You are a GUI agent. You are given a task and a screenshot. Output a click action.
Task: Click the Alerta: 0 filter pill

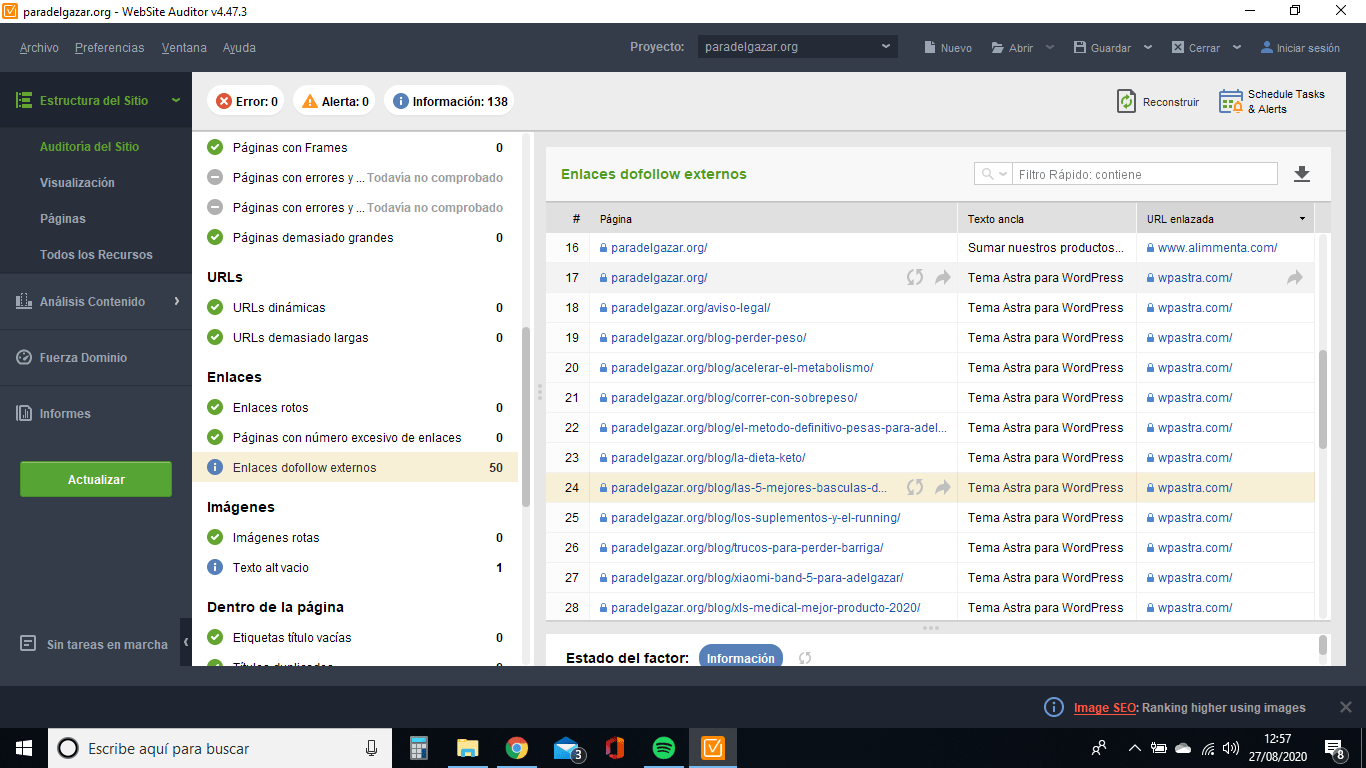pos(335,101)
